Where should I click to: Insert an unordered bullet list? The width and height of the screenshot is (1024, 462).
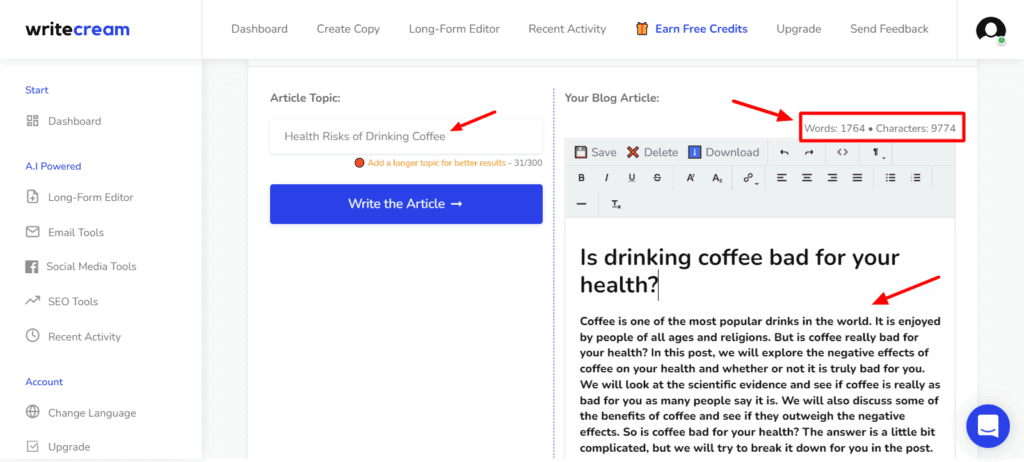click(x=891, y=178)
